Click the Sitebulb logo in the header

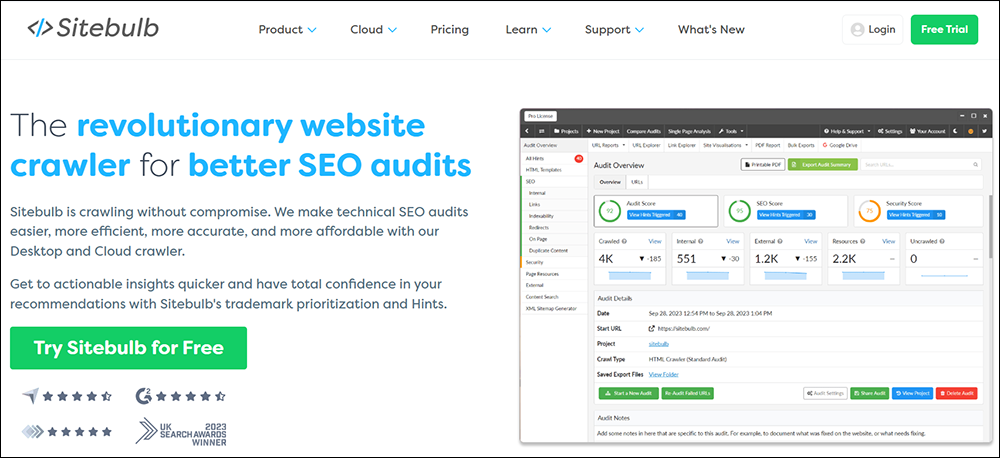click(x=93, y=29)
